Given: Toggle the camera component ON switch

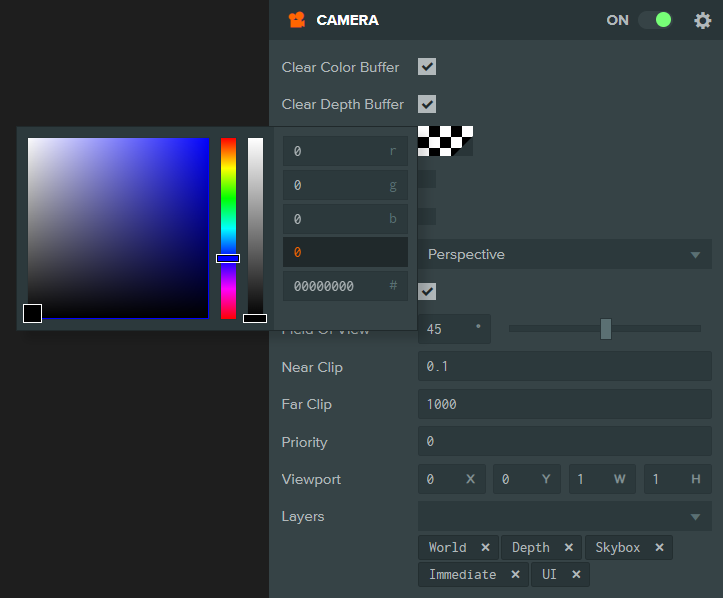Looking at the screenshot, I should pos(656,20).
